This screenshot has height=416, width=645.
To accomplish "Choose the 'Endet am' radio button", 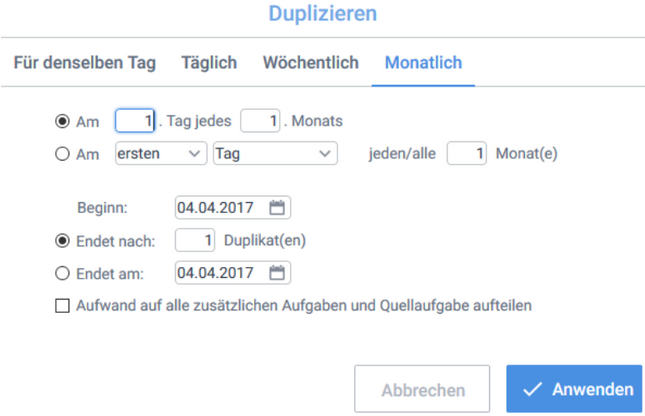I will pyautogui.click(x=62, y=272).
